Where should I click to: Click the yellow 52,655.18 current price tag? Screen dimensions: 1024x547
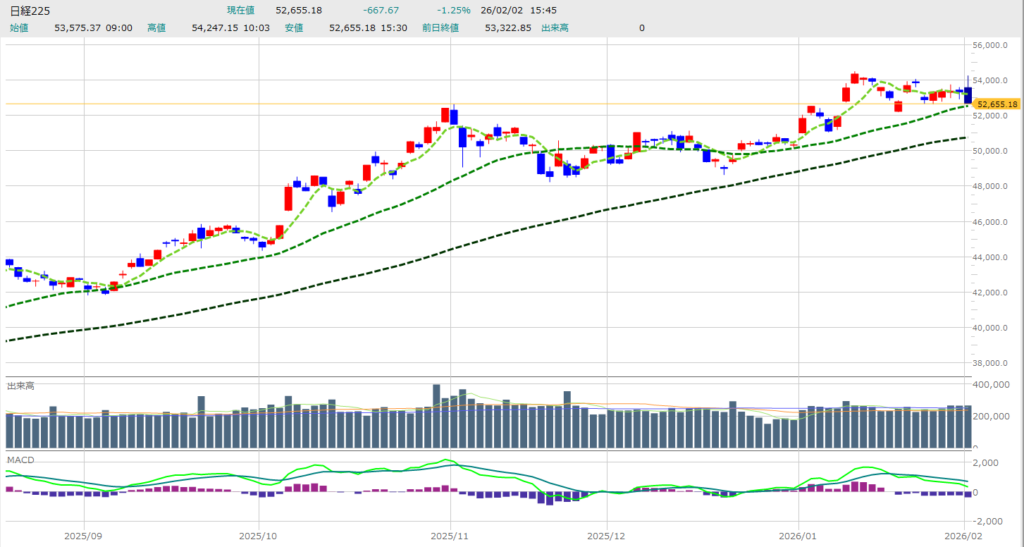996,104
